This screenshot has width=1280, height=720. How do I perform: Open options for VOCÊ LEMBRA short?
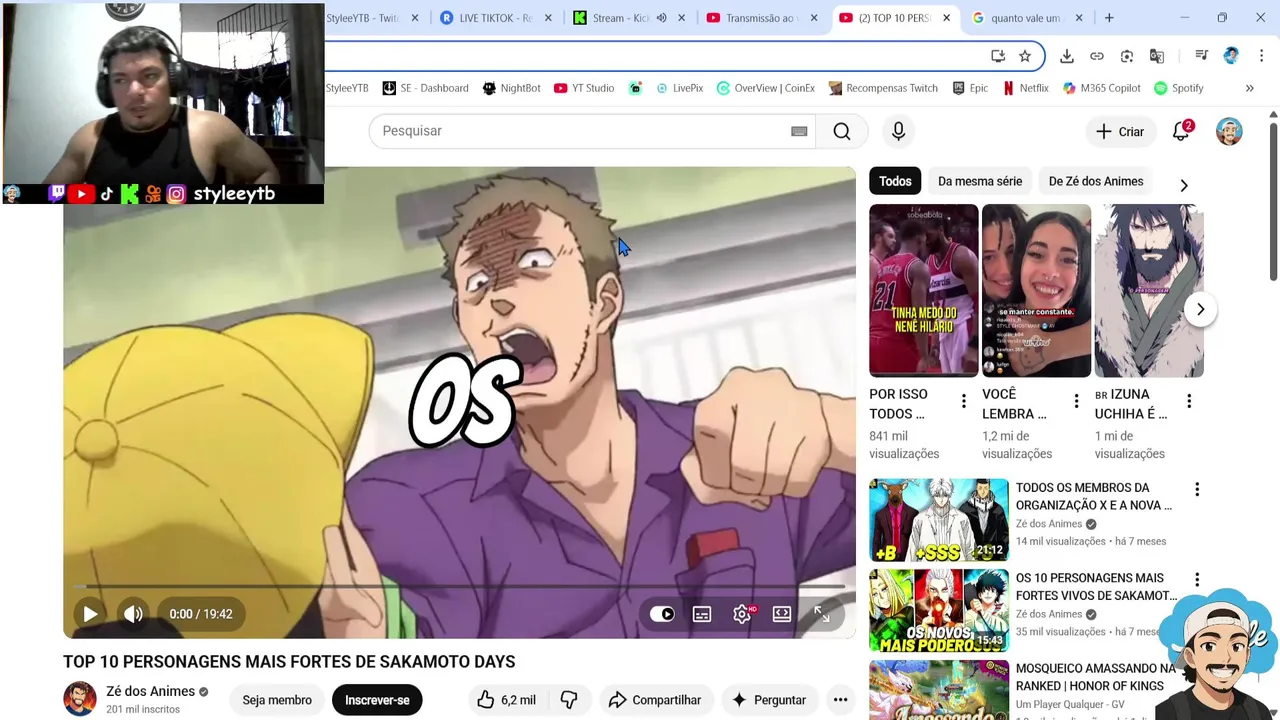coord(1076,401)
